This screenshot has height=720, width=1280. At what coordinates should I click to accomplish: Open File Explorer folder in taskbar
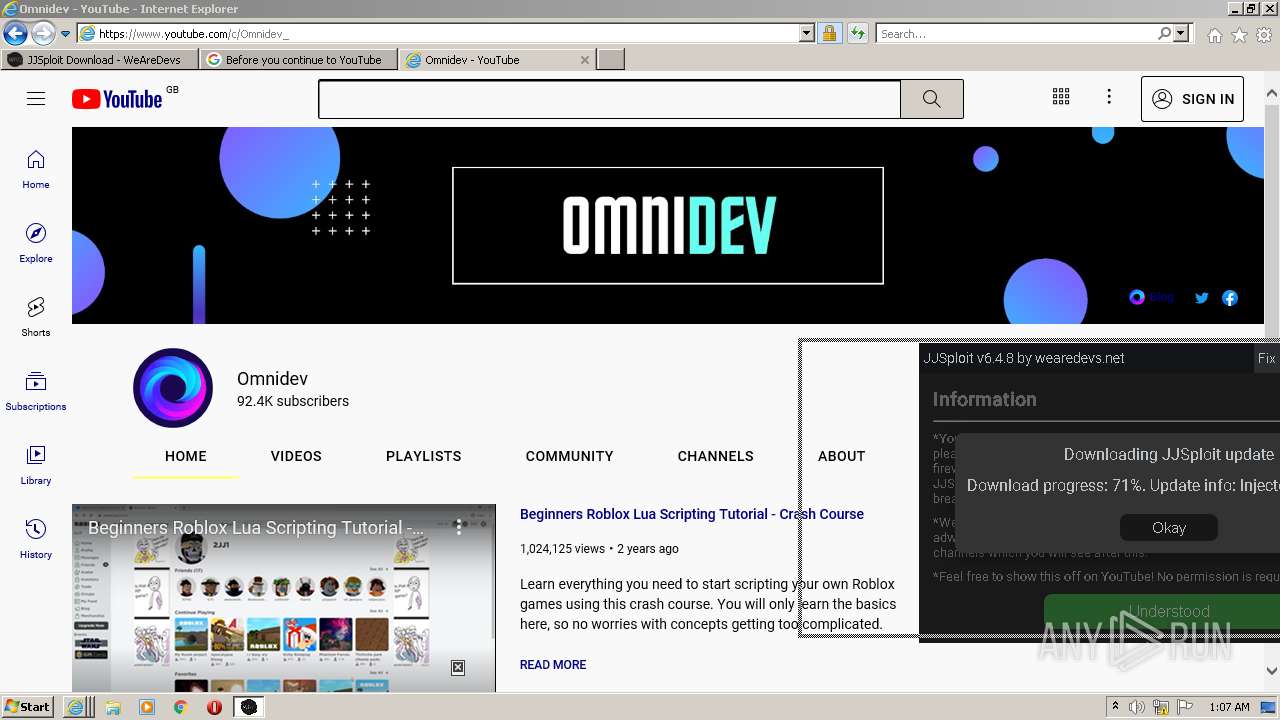[x=113, y=707]
